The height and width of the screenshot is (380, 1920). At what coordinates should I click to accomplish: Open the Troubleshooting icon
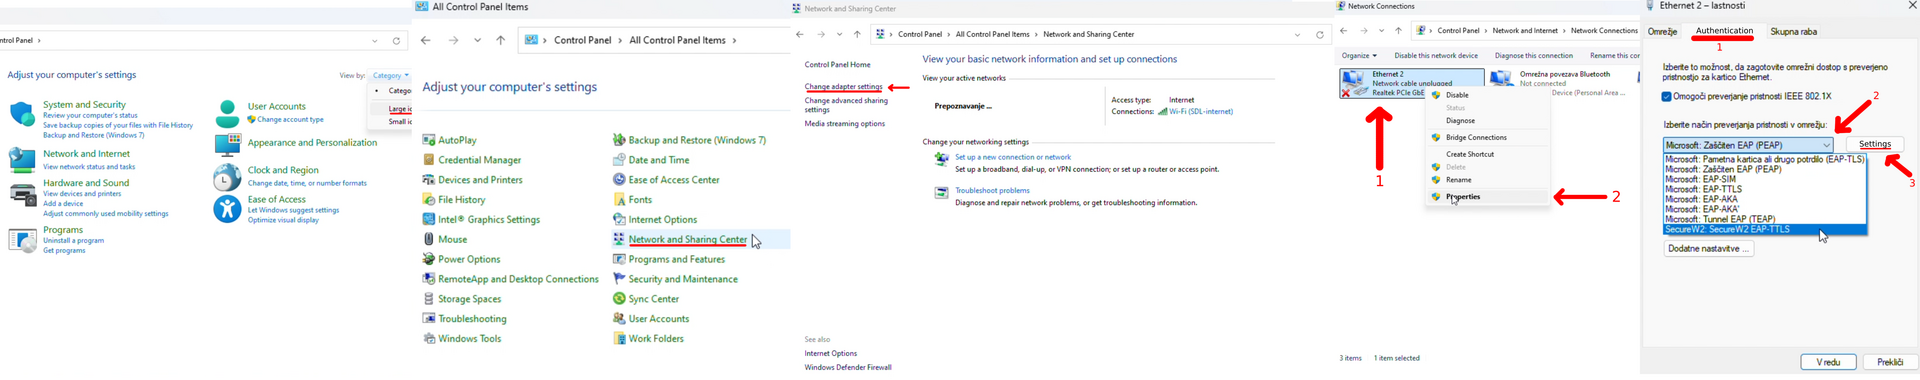click(x=429, y=319)
